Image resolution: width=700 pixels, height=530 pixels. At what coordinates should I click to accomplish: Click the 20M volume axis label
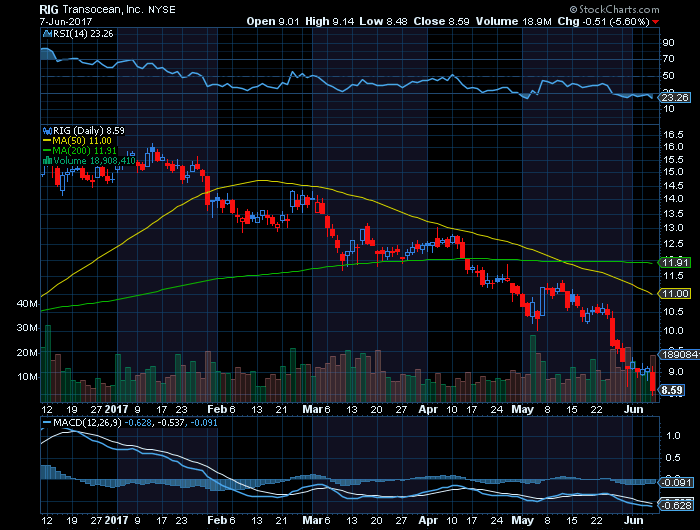[27, 353]
